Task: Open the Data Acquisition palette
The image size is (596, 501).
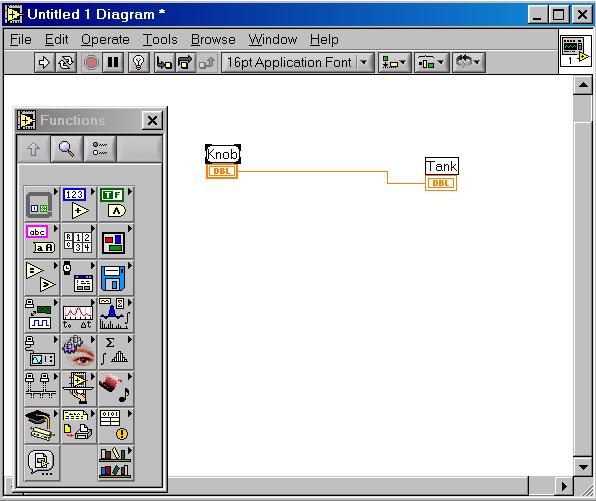Action: [41, 315]
